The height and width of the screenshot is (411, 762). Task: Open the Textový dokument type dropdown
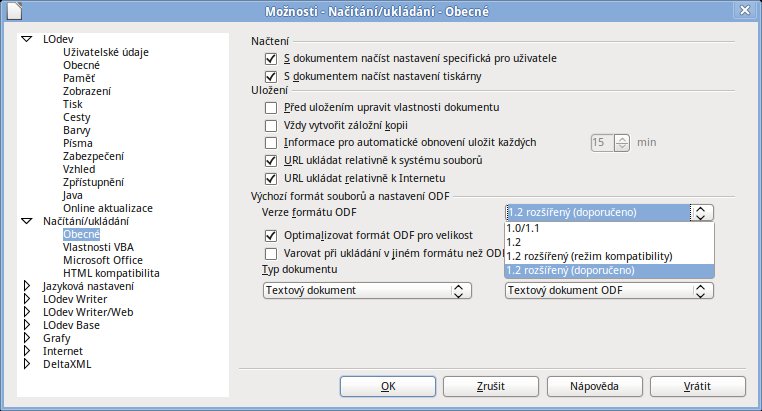click(x=367, y=291)
